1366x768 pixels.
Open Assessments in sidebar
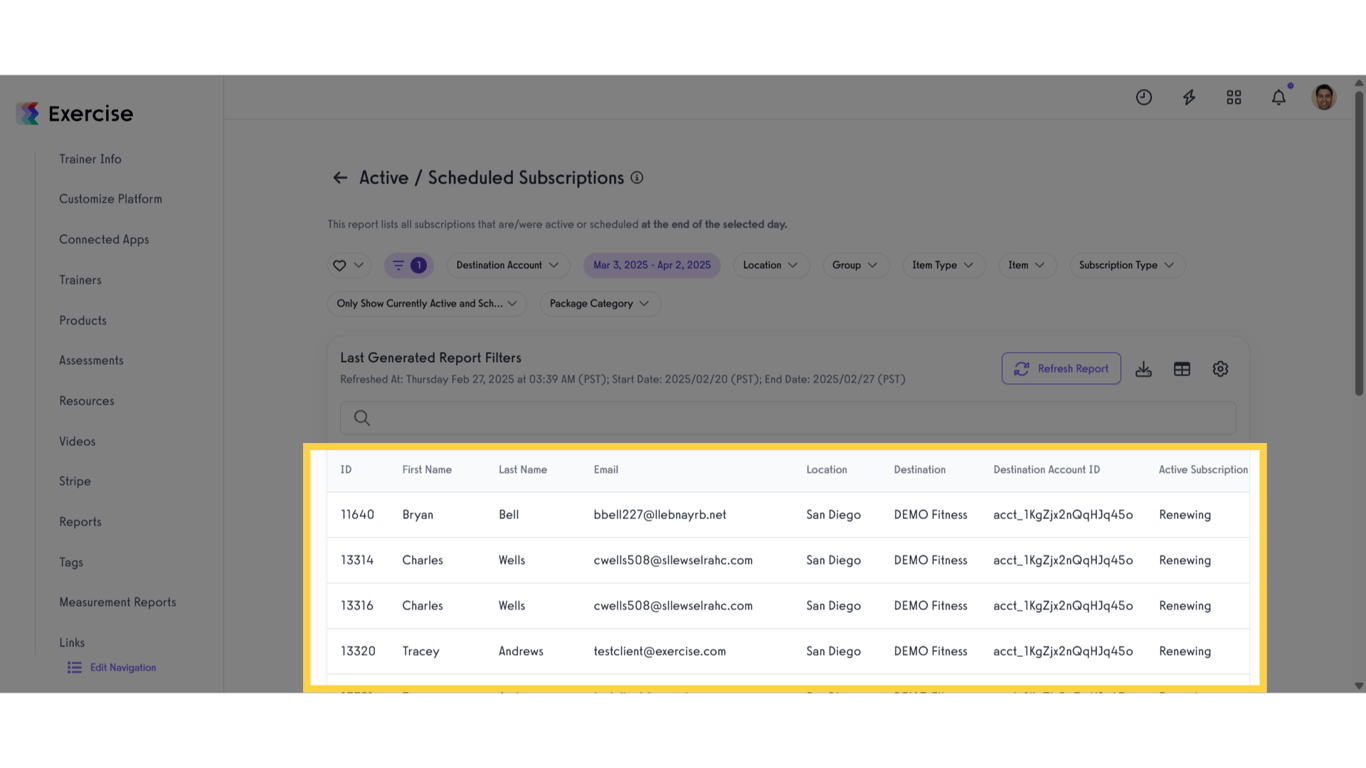(x=91, y=360)
